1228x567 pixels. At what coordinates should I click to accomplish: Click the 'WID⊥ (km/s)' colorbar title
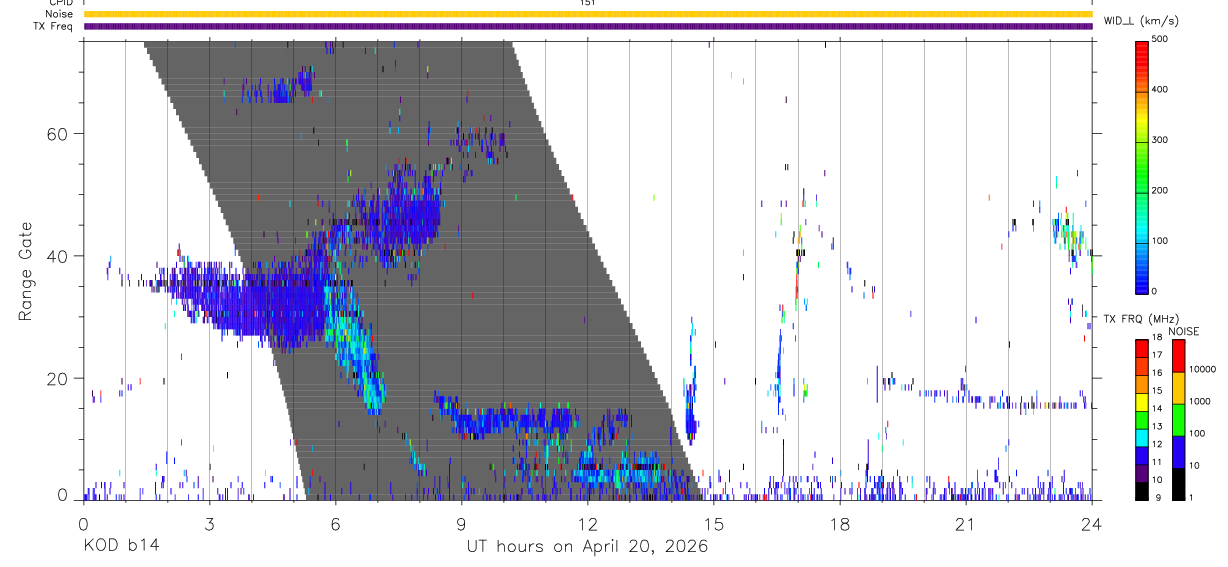[1142, 20]
